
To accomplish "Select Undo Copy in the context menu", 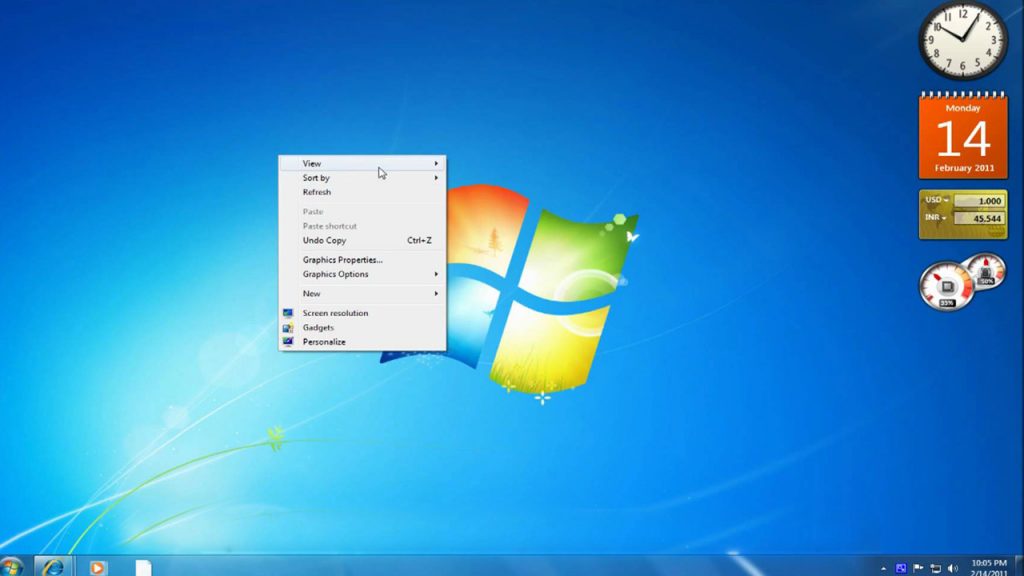I will [x=325, y=240].
